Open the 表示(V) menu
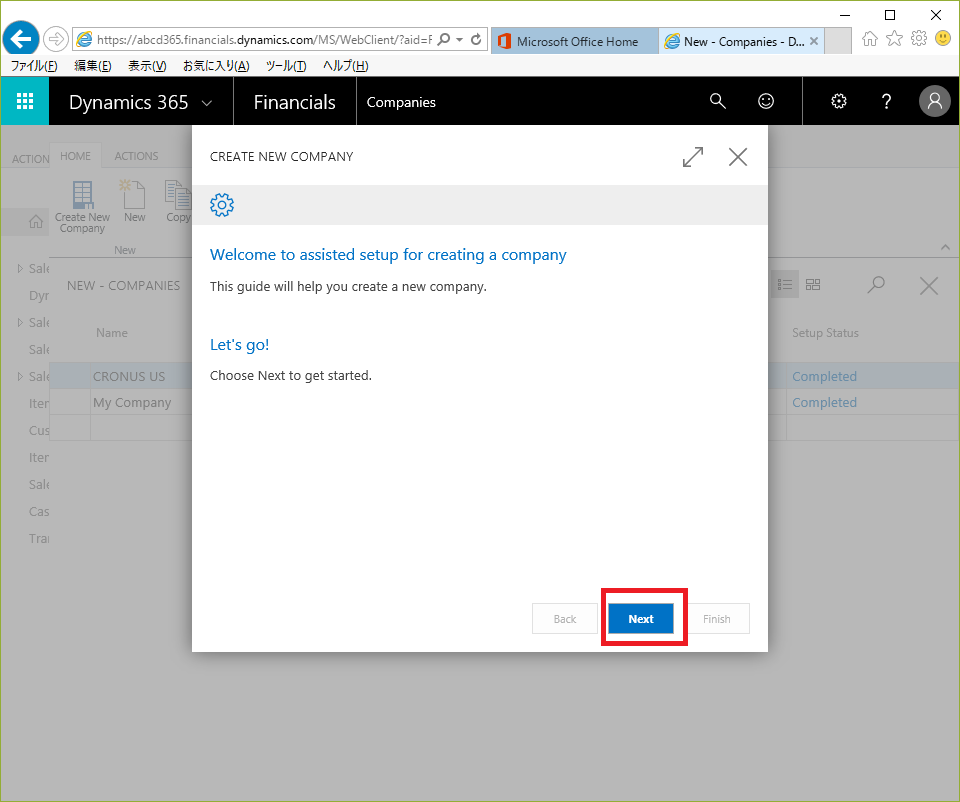This screenshot has width=960, height=802. coord(147,66)
